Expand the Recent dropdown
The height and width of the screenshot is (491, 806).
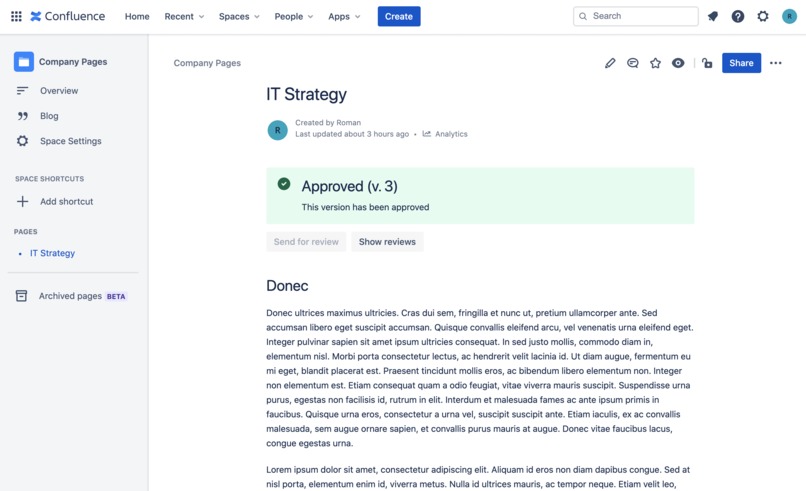(184, 16)
